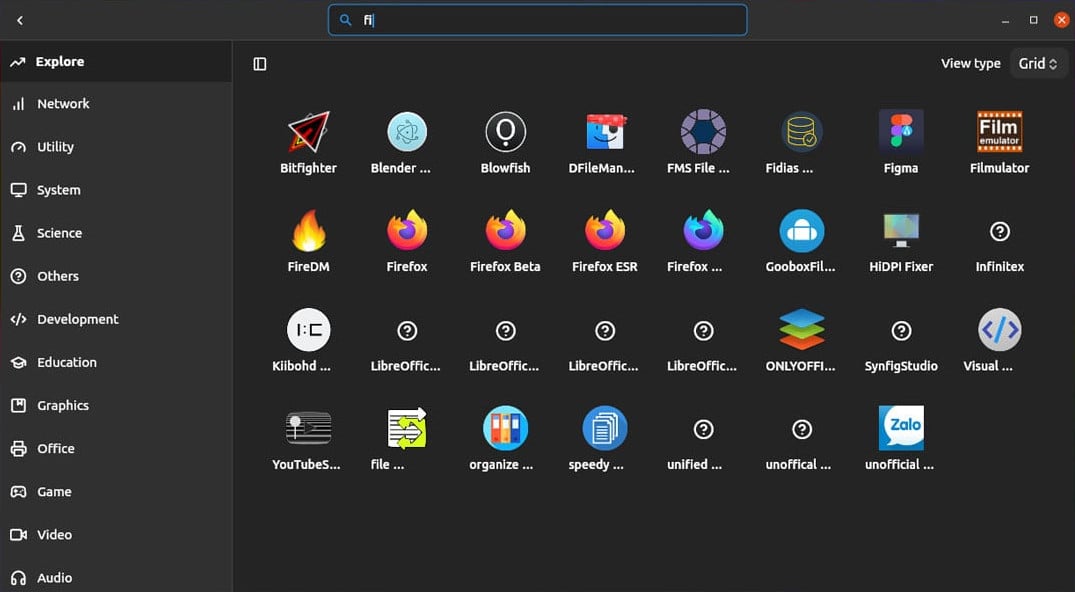
Task: Browse the Game category
Action: click(116, 492)
